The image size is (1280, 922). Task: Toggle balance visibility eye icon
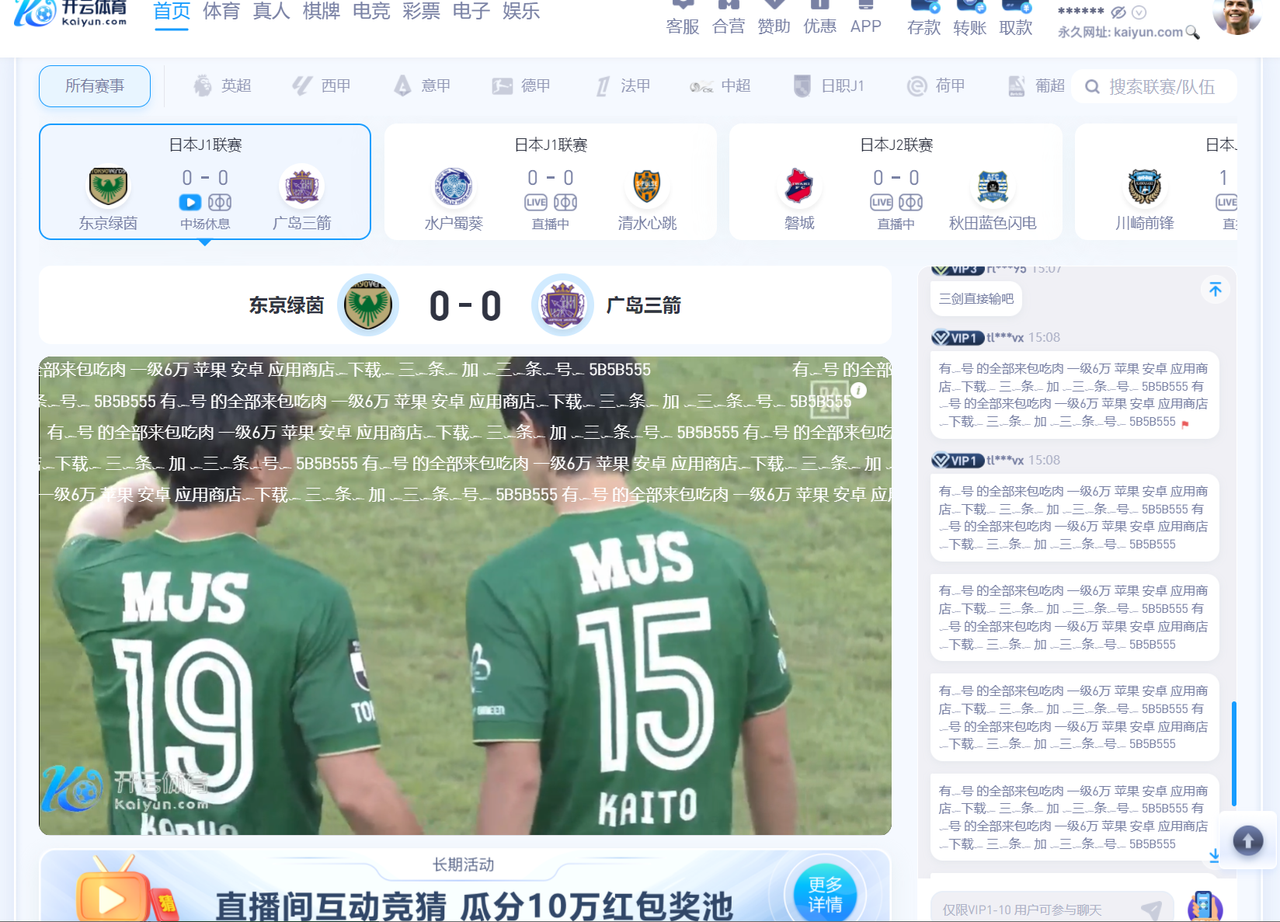click(1119, 12)
